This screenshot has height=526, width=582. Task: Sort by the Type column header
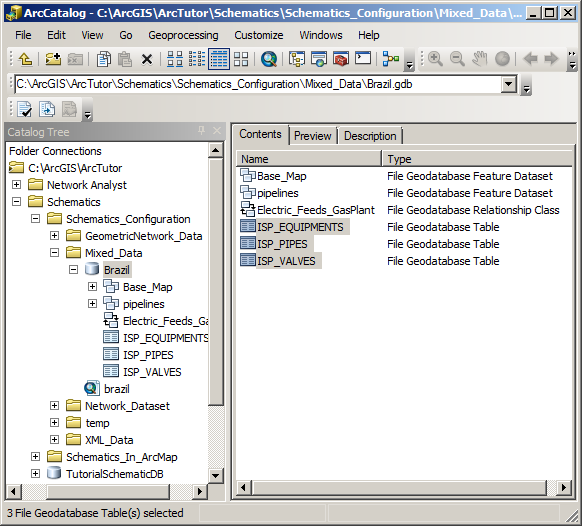(478, 159)
